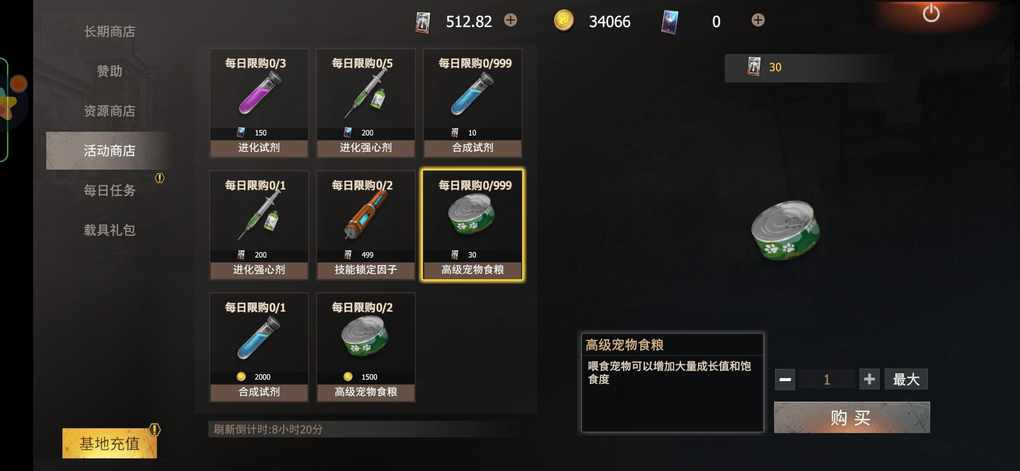Click the quantity input field showing 1
1020x471 pixels.
(x=827, y=379)
